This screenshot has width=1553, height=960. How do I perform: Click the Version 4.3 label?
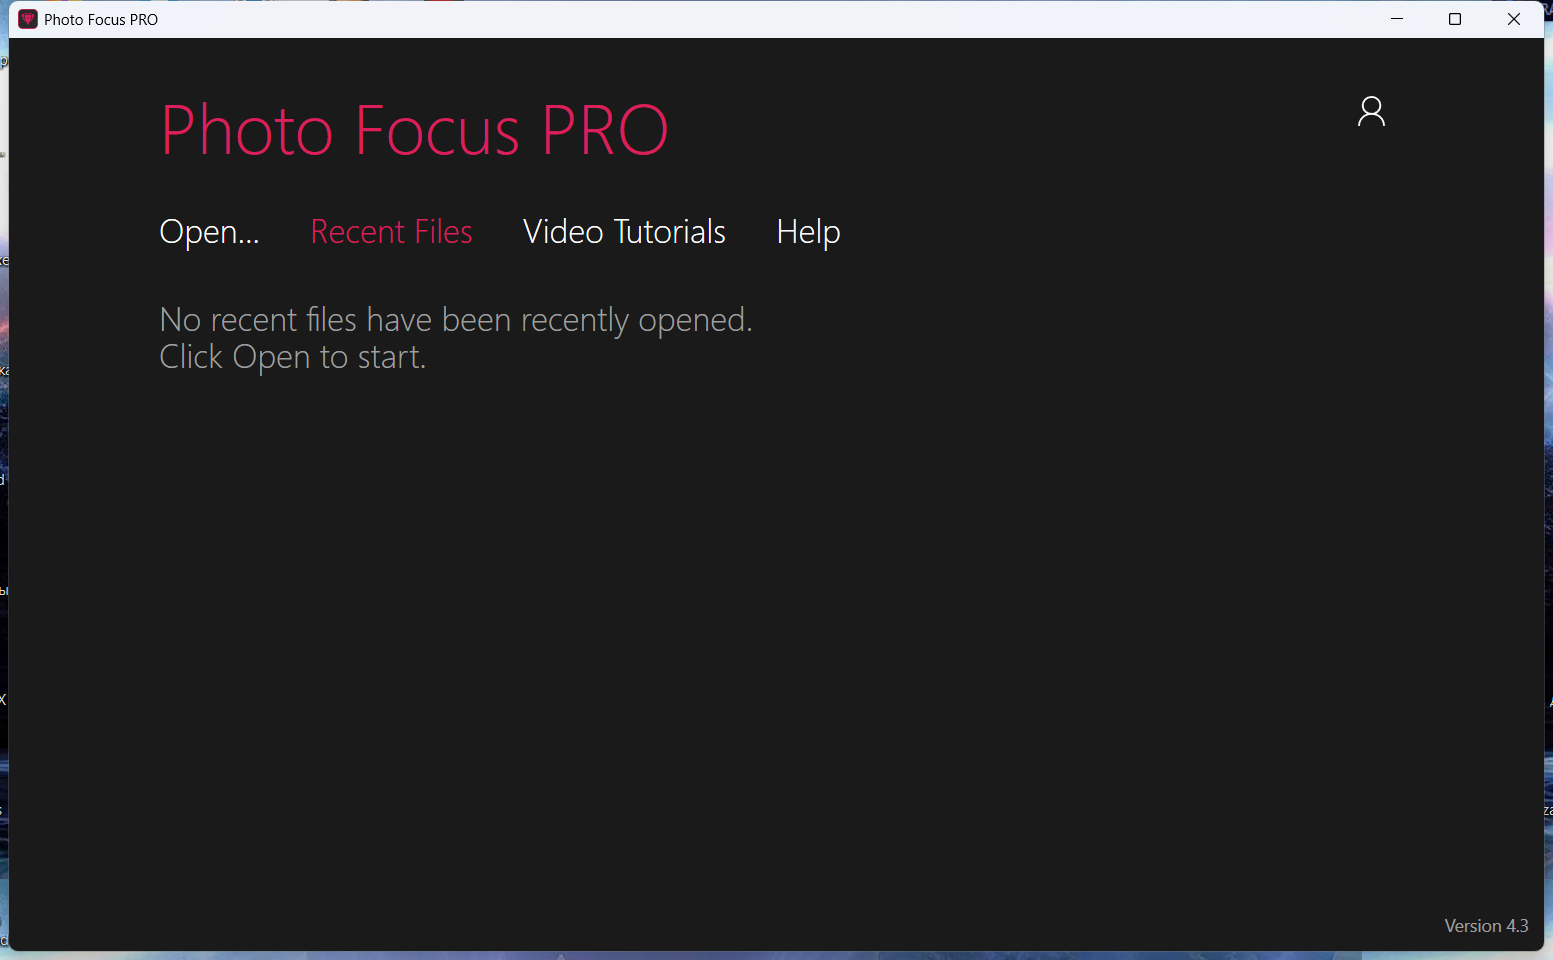coord(1486,926)
